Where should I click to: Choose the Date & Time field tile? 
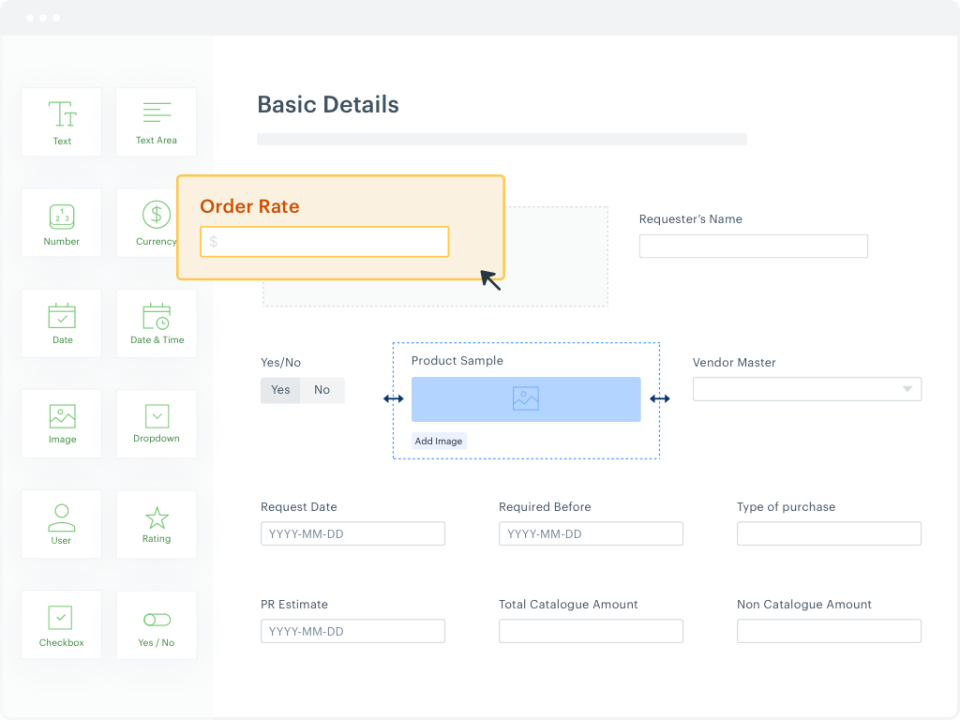tap(156, 323)
